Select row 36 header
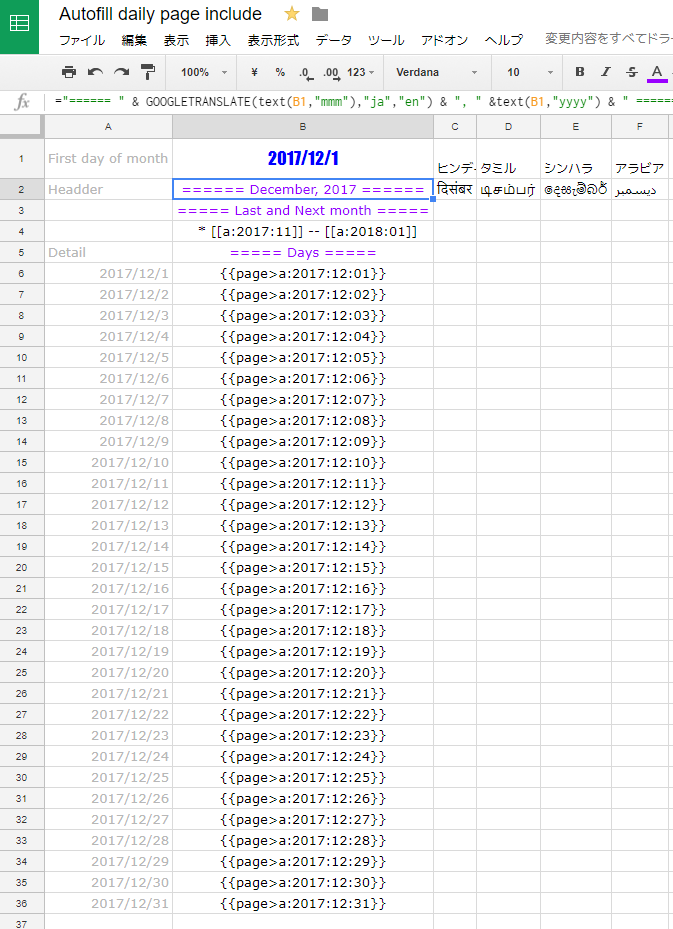This screenshot has width=673, height=929. (x=22, y=904)
